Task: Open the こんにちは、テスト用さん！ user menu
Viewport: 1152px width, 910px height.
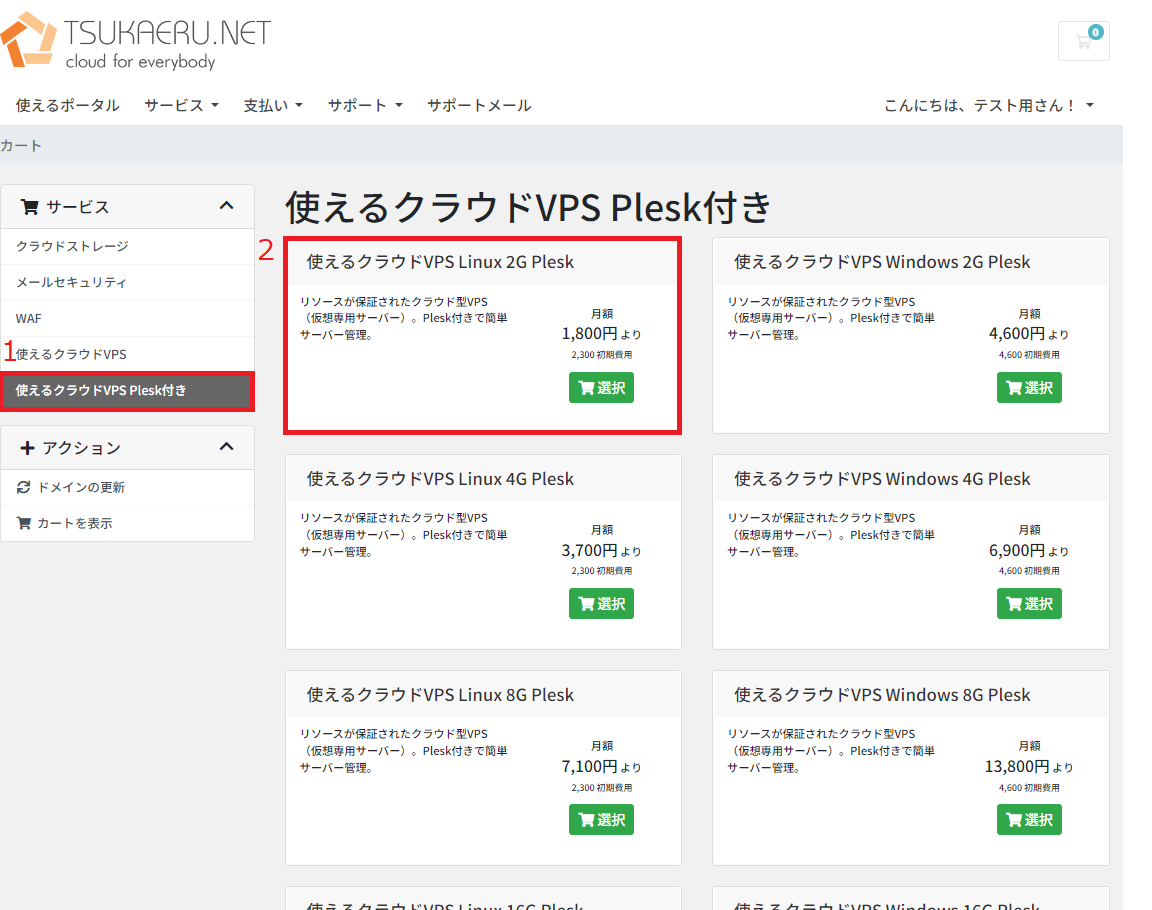Action: 989,106
